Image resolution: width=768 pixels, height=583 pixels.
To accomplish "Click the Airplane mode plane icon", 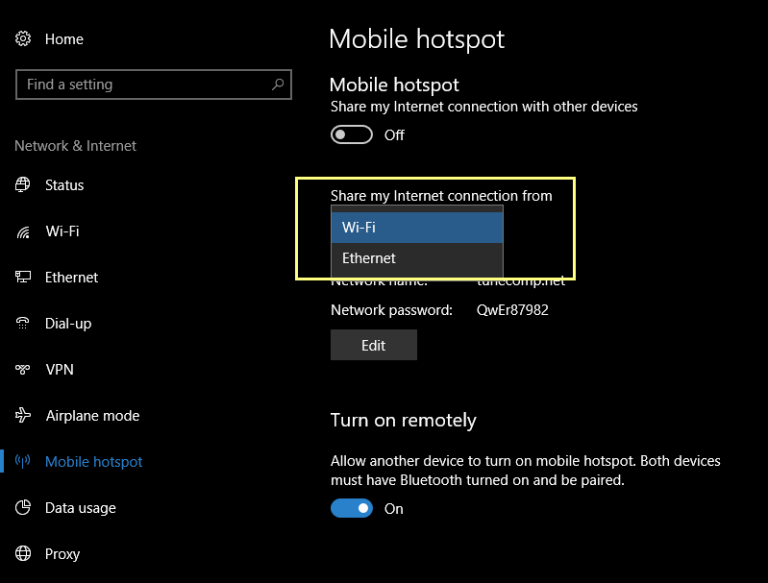I will [x=23, y=415].
